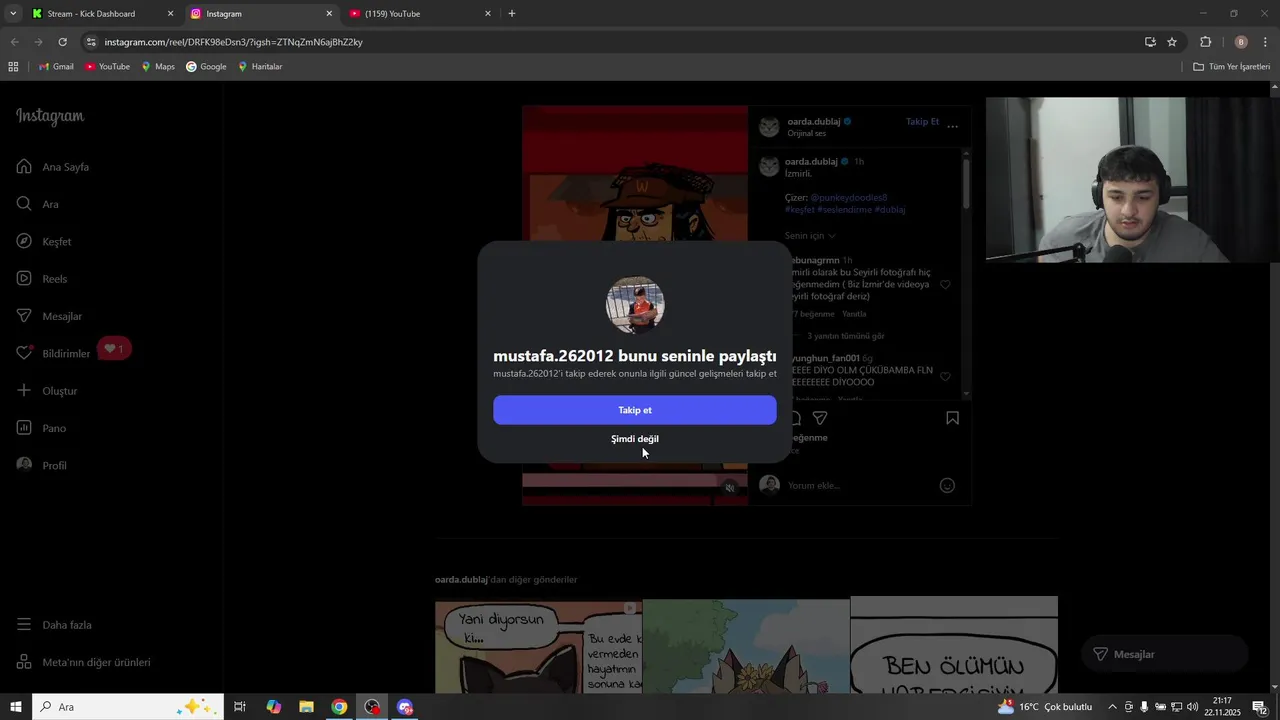Open Pano dashboard icon
This screenshot has height=720, width=1280.
pos(24,428)
